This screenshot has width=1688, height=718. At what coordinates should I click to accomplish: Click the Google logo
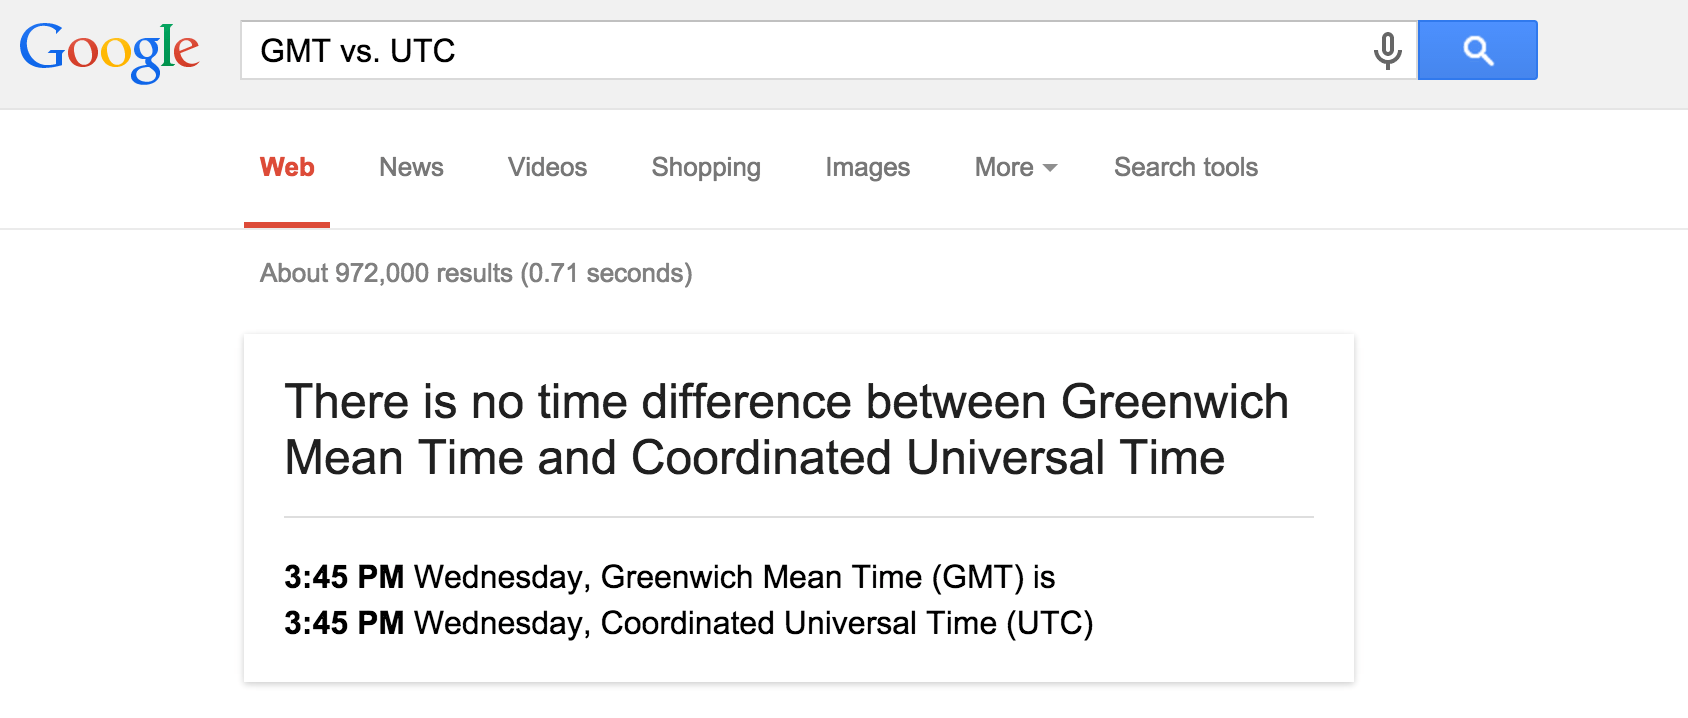109,50
